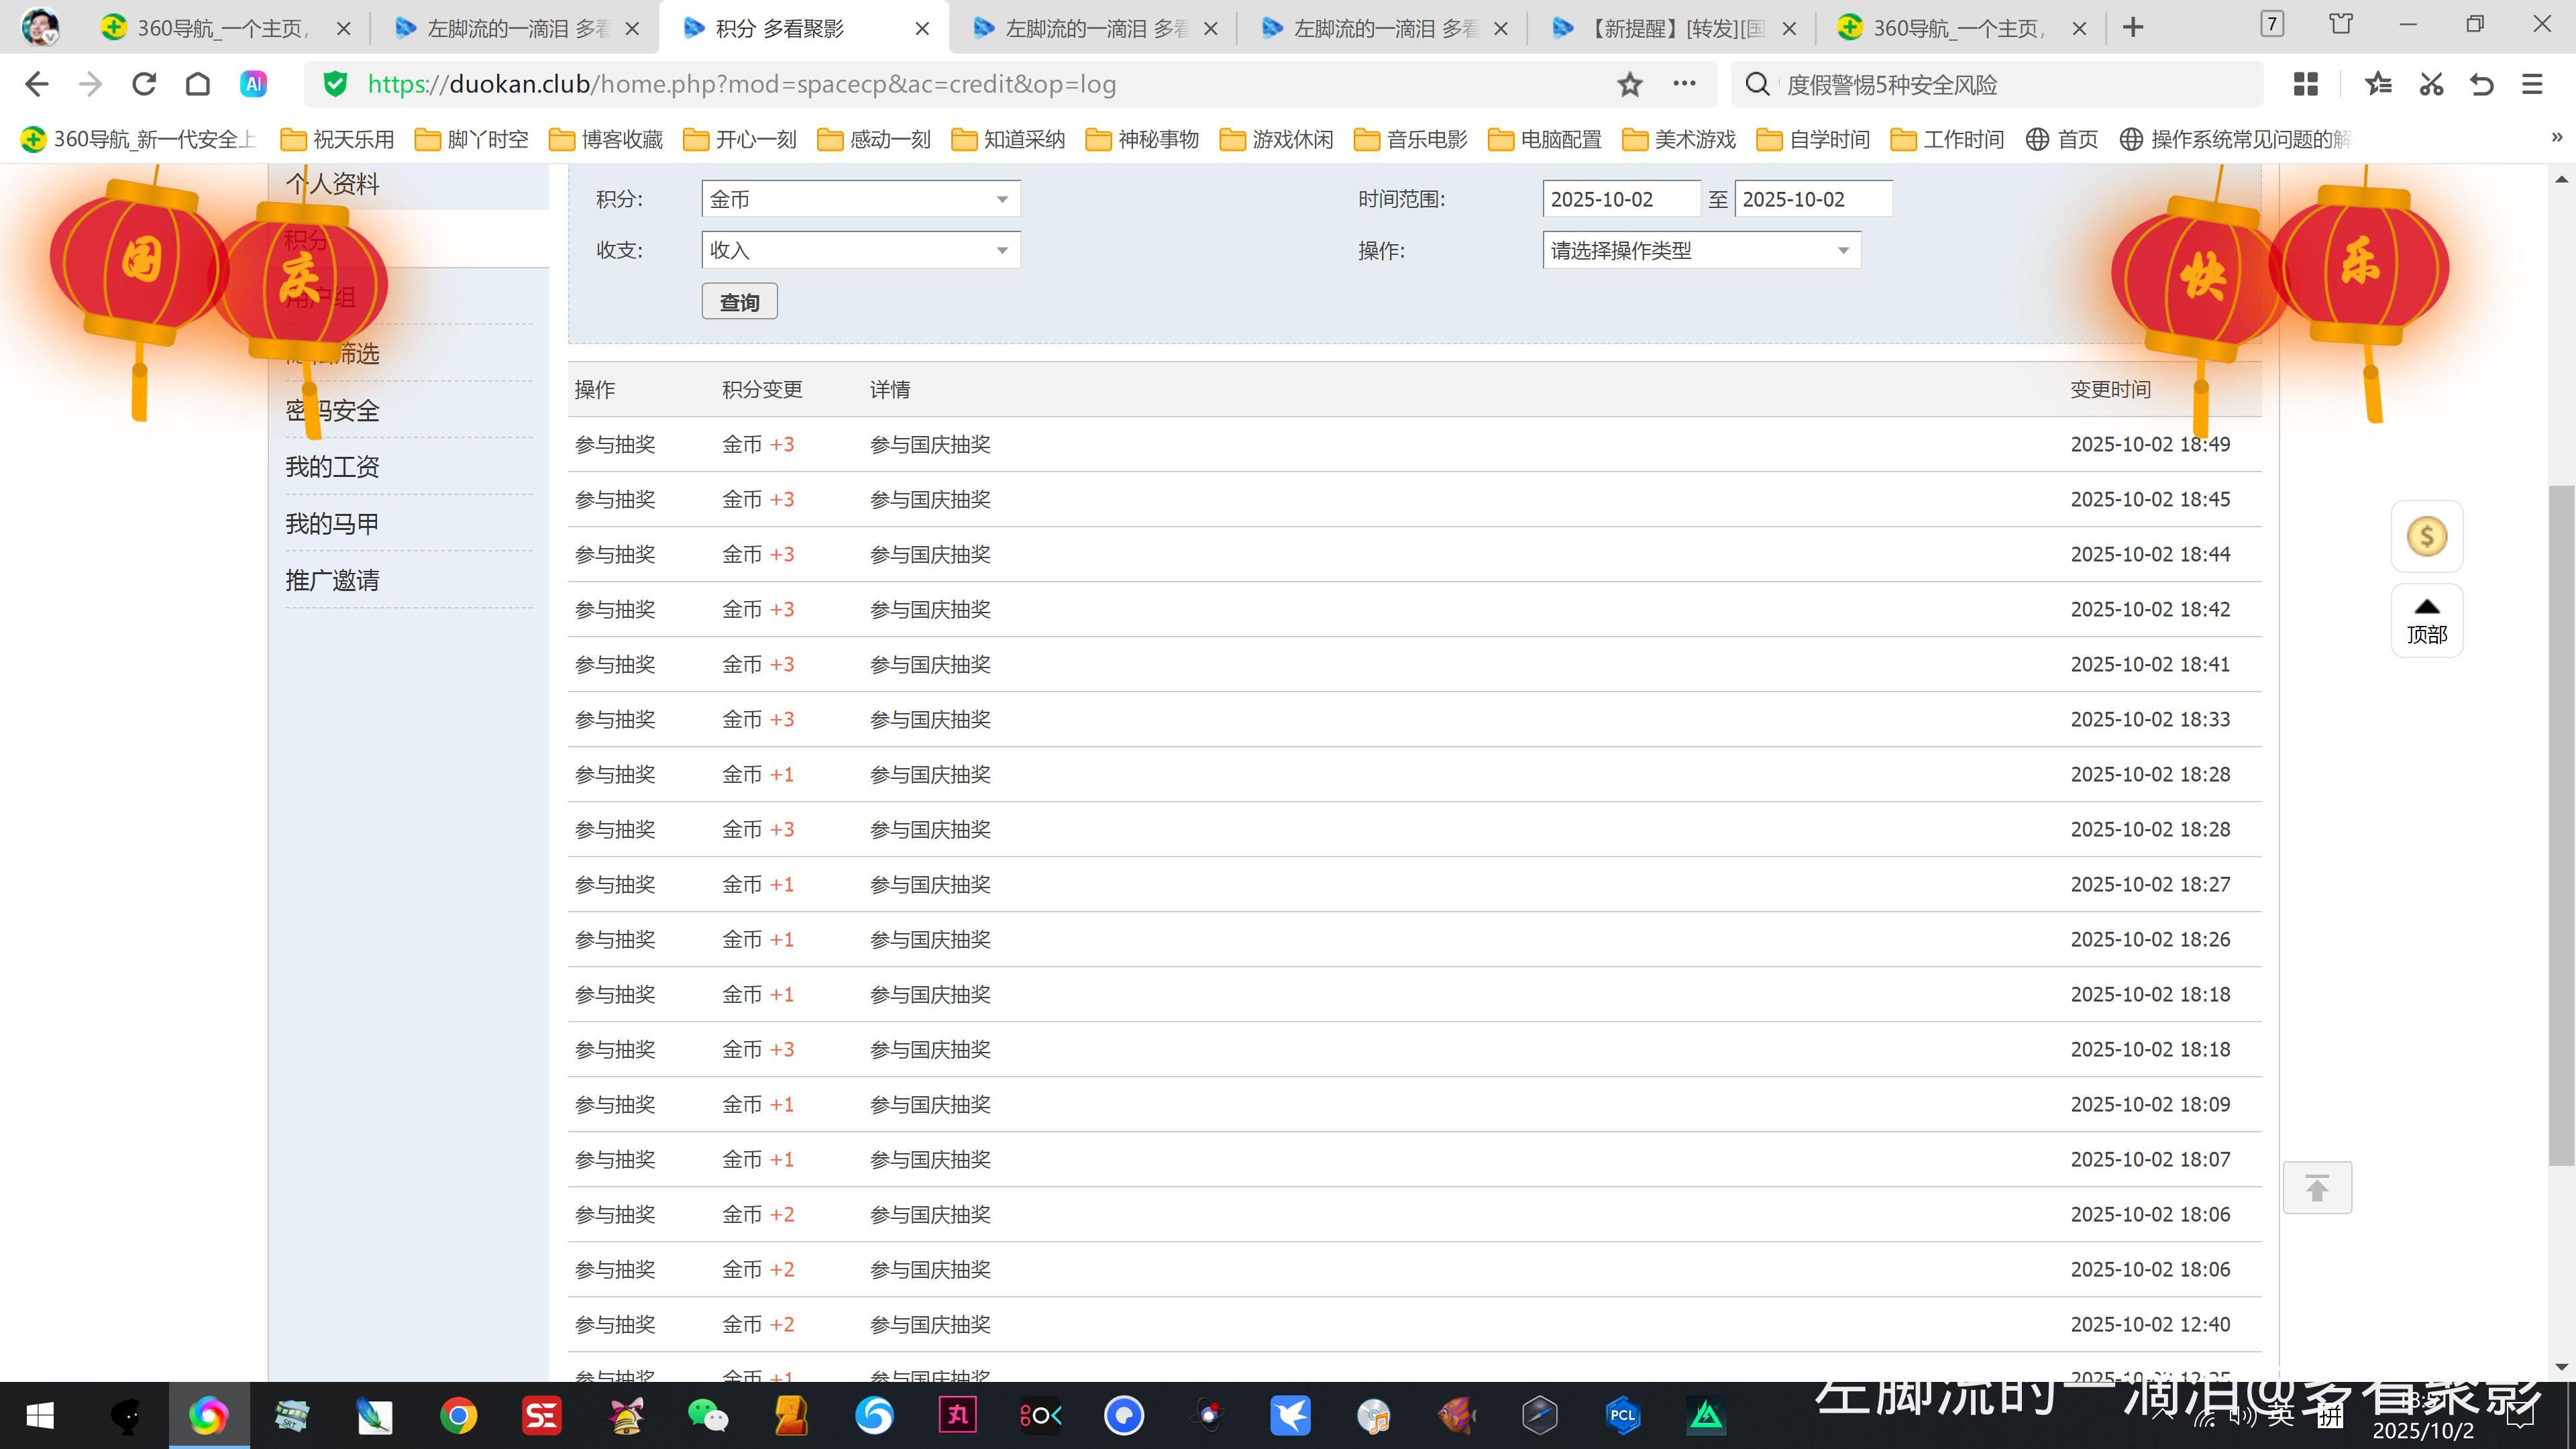The width and height of the screenshot is (2576, 1449).
Task: Bookmark page with the star icon
Action: click(1629, 84)
